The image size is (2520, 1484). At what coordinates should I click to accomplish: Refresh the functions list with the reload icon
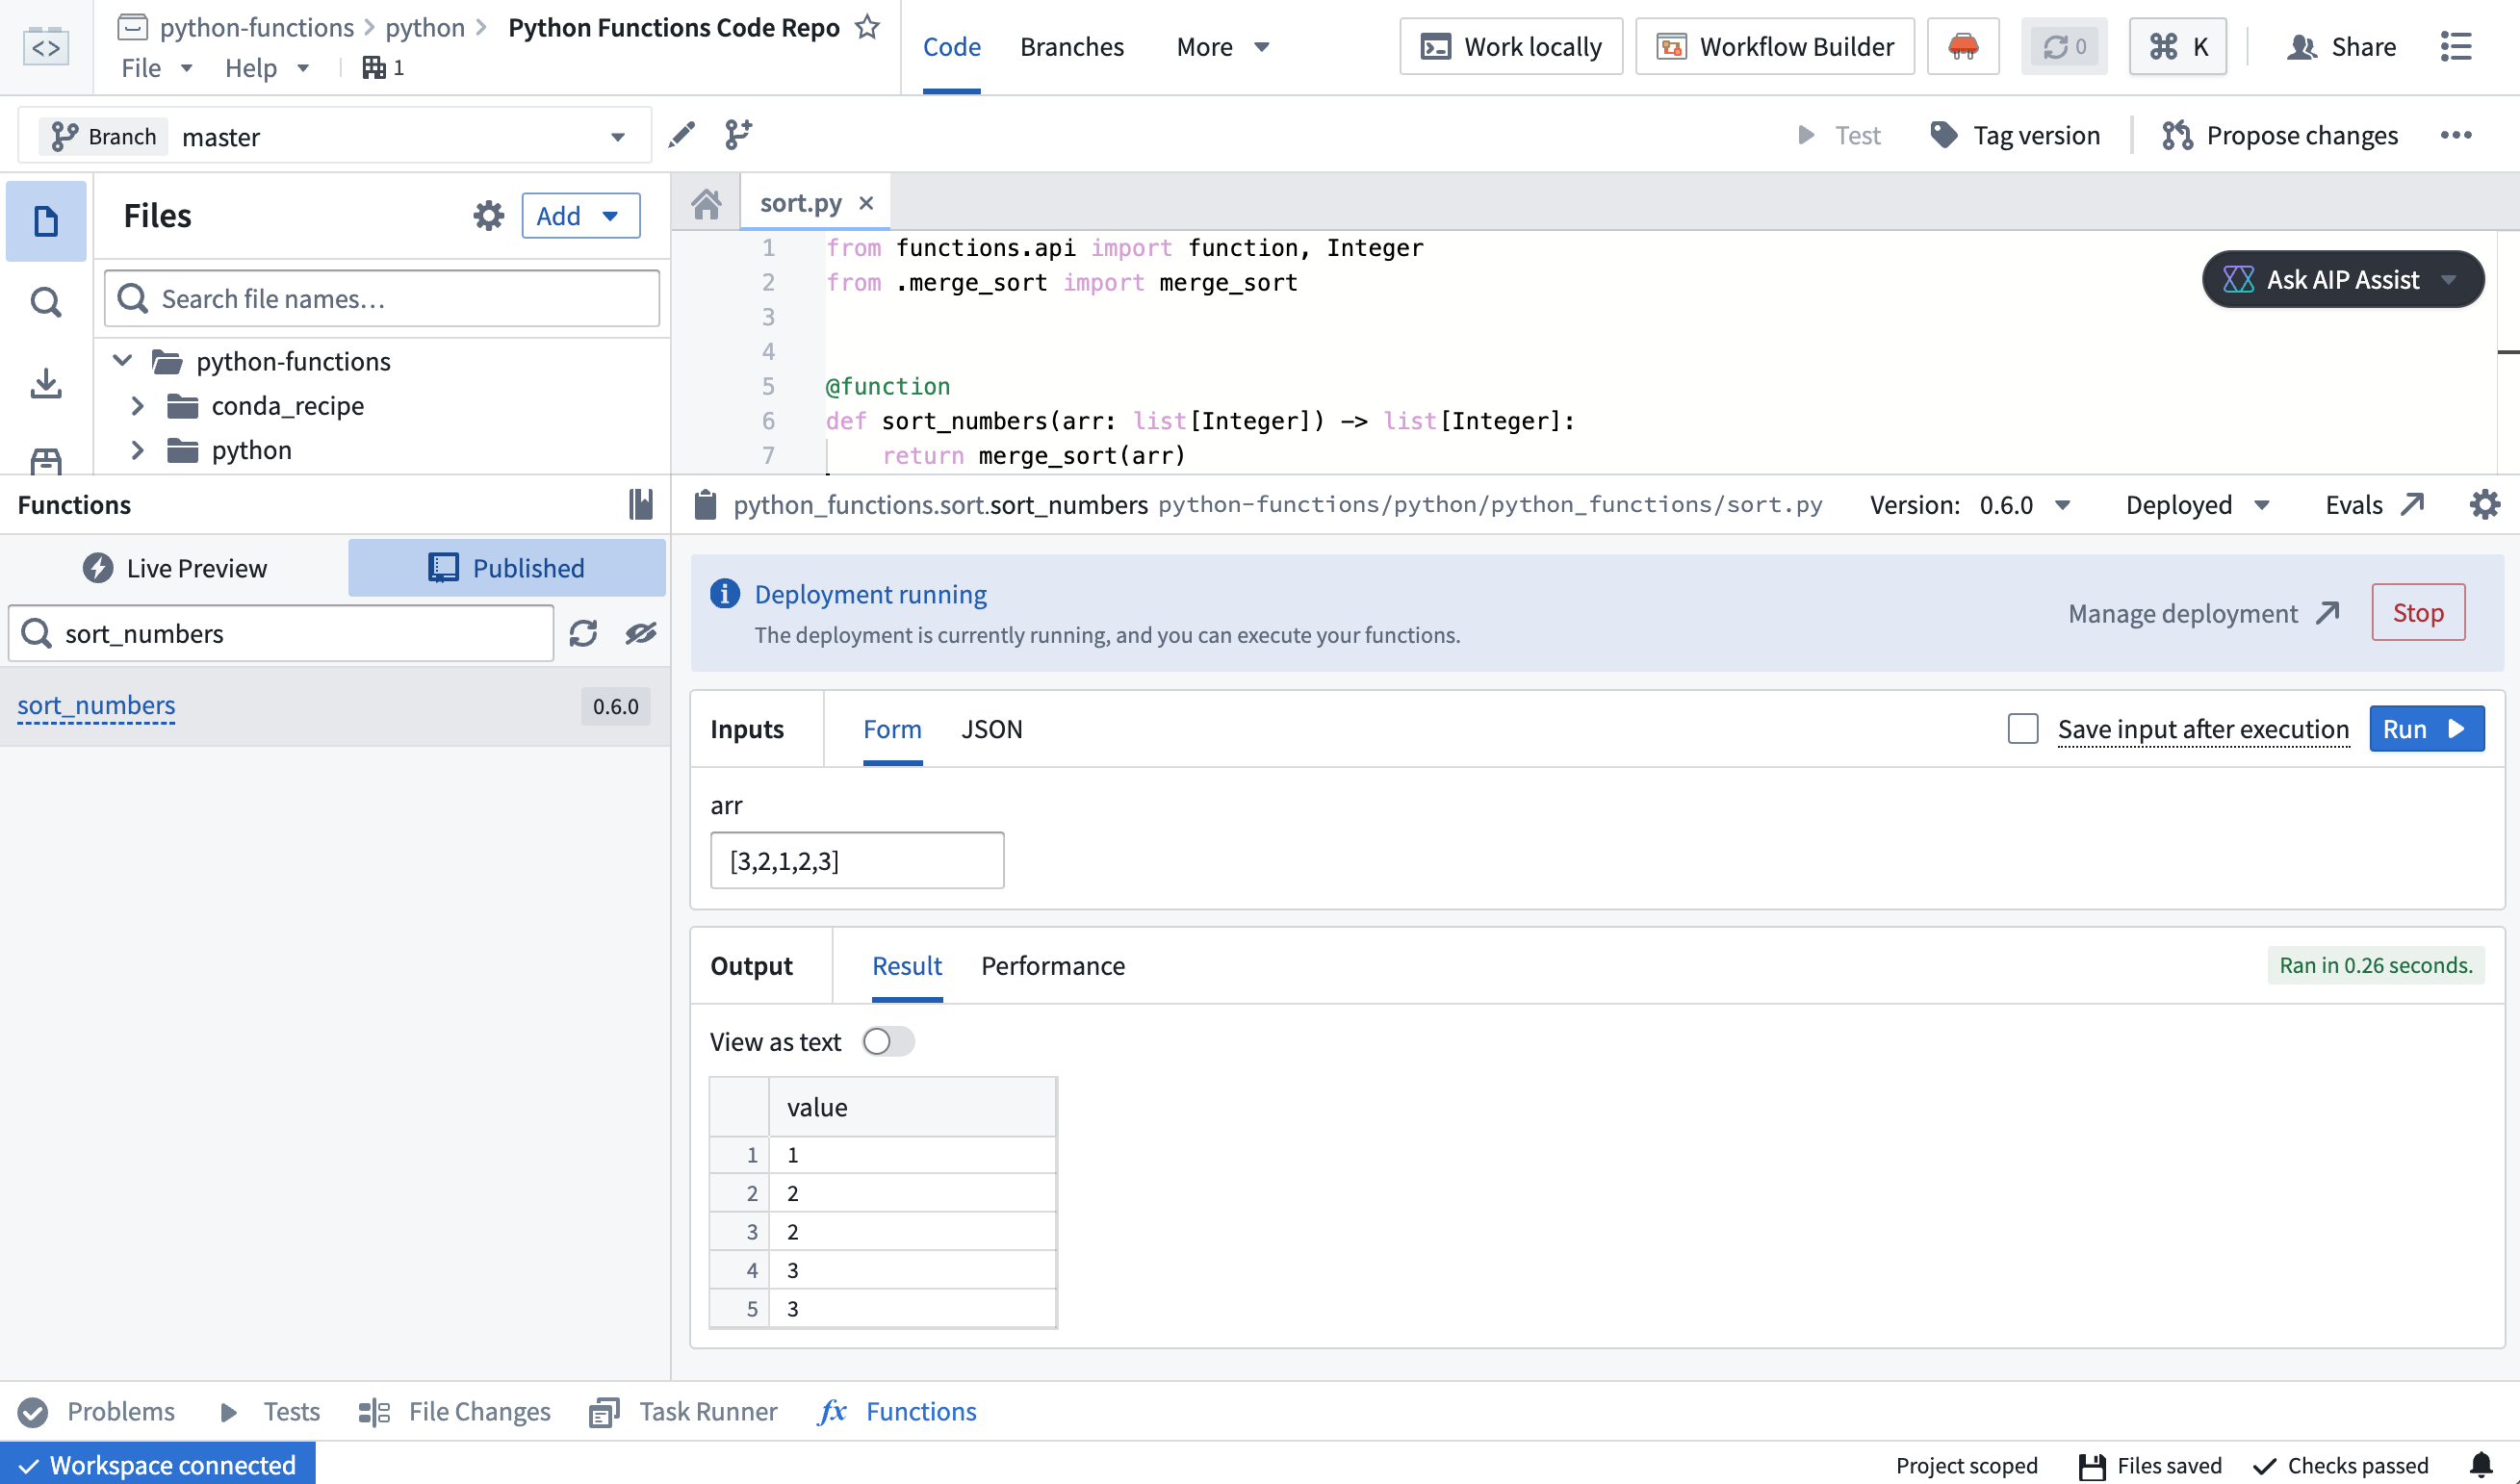click(x=584, y=633)
